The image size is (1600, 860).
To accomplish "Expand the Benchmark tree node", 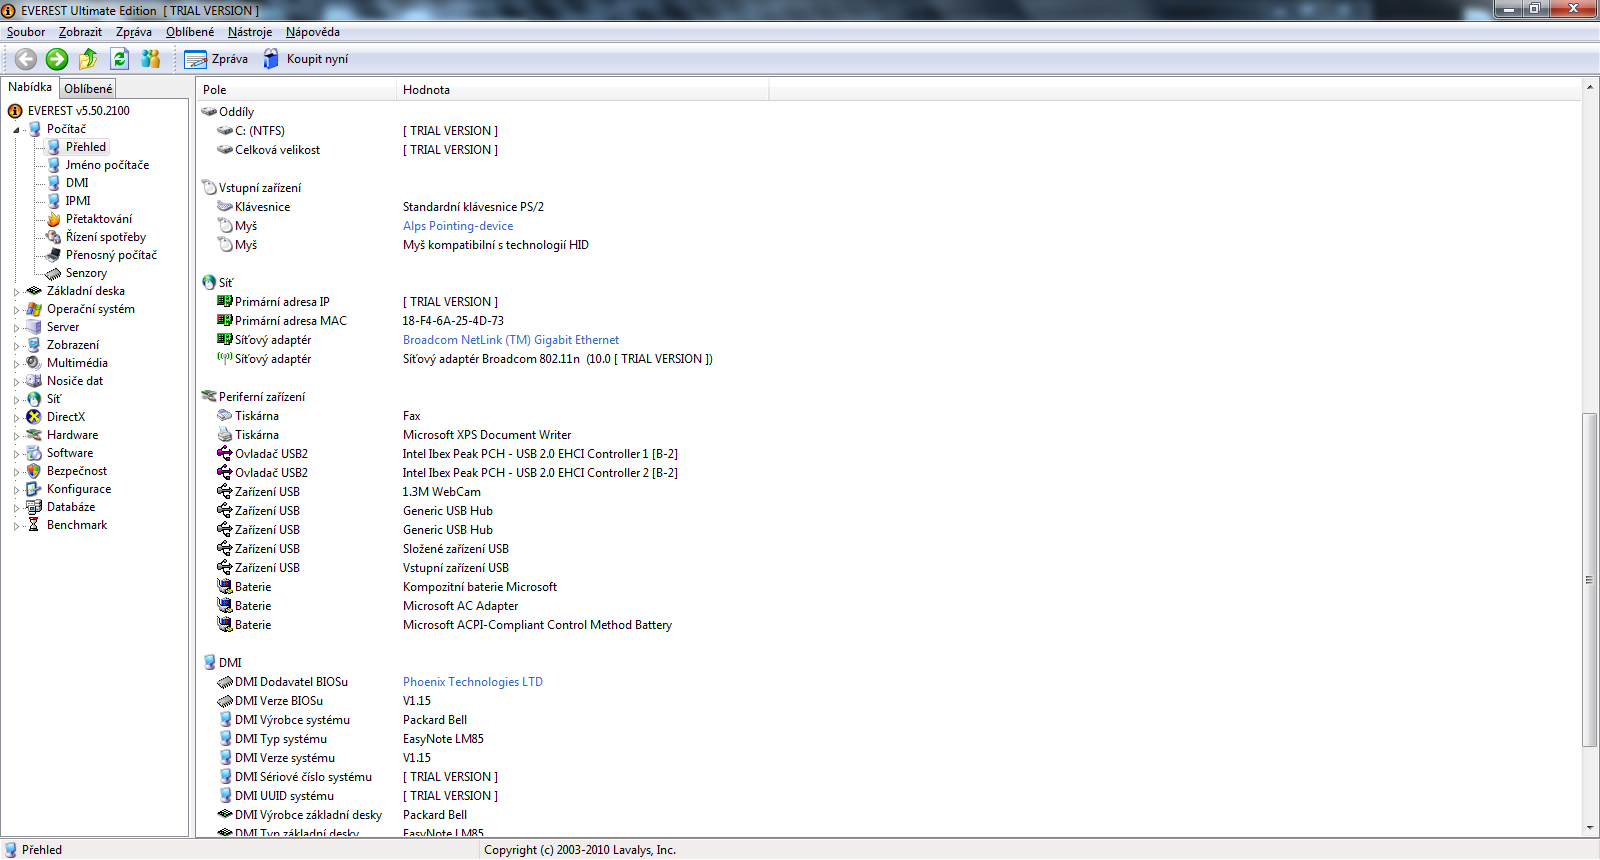I will (x=17, y=526).
